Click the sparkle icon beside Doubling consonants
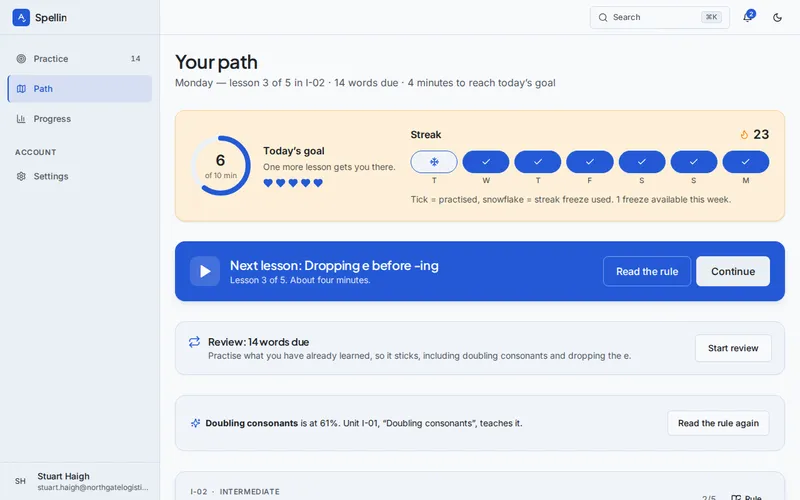This screenshot has width=800, height=500. pos(195,423)
